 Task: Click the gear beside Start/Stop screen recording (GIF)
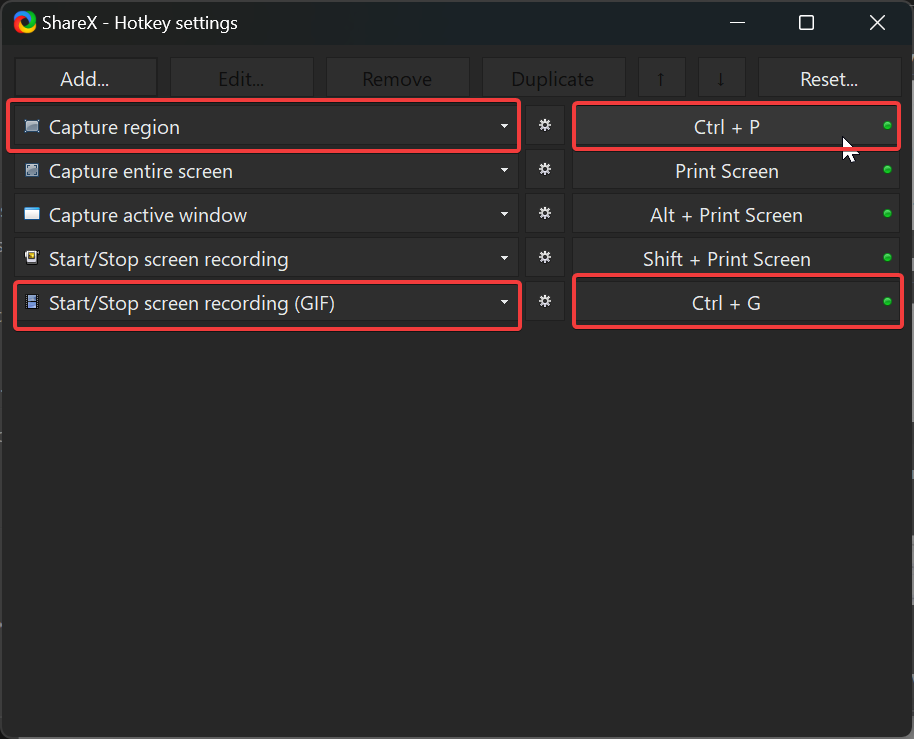[x=545, y=301]
